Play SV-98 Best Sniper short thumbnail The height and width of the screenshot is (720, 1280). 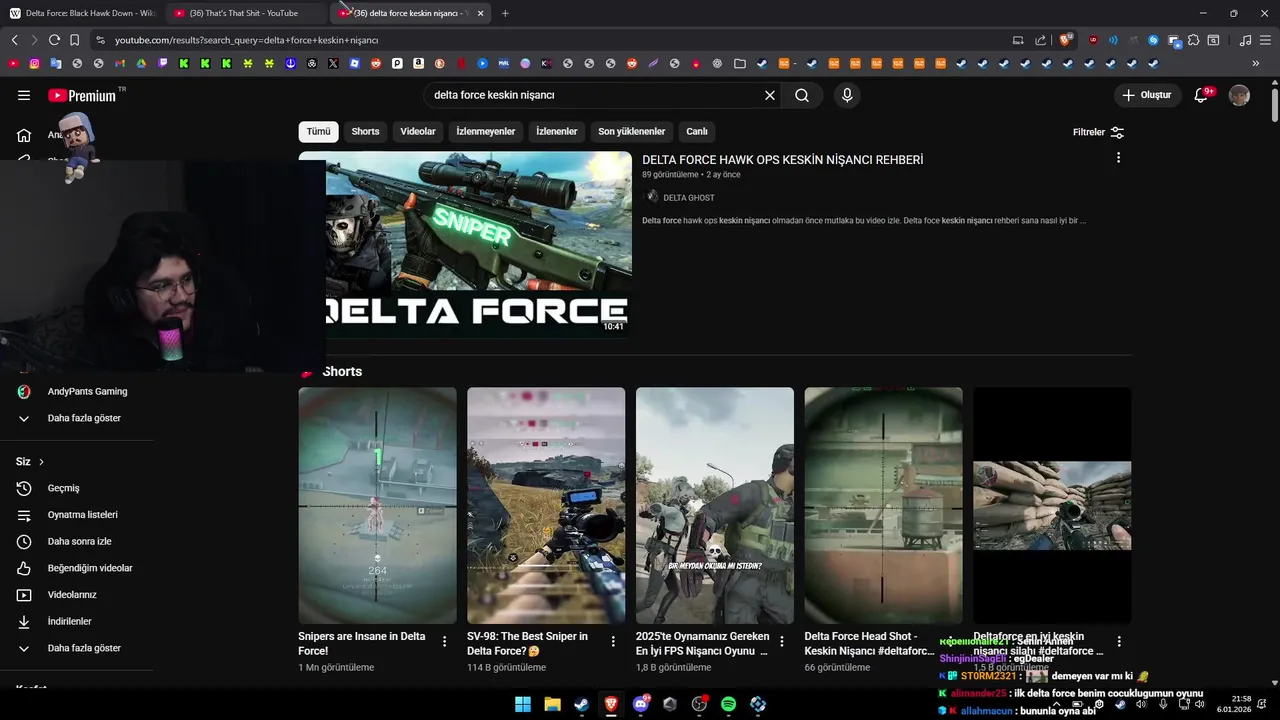pyautogui.click(x=546, y=506)
